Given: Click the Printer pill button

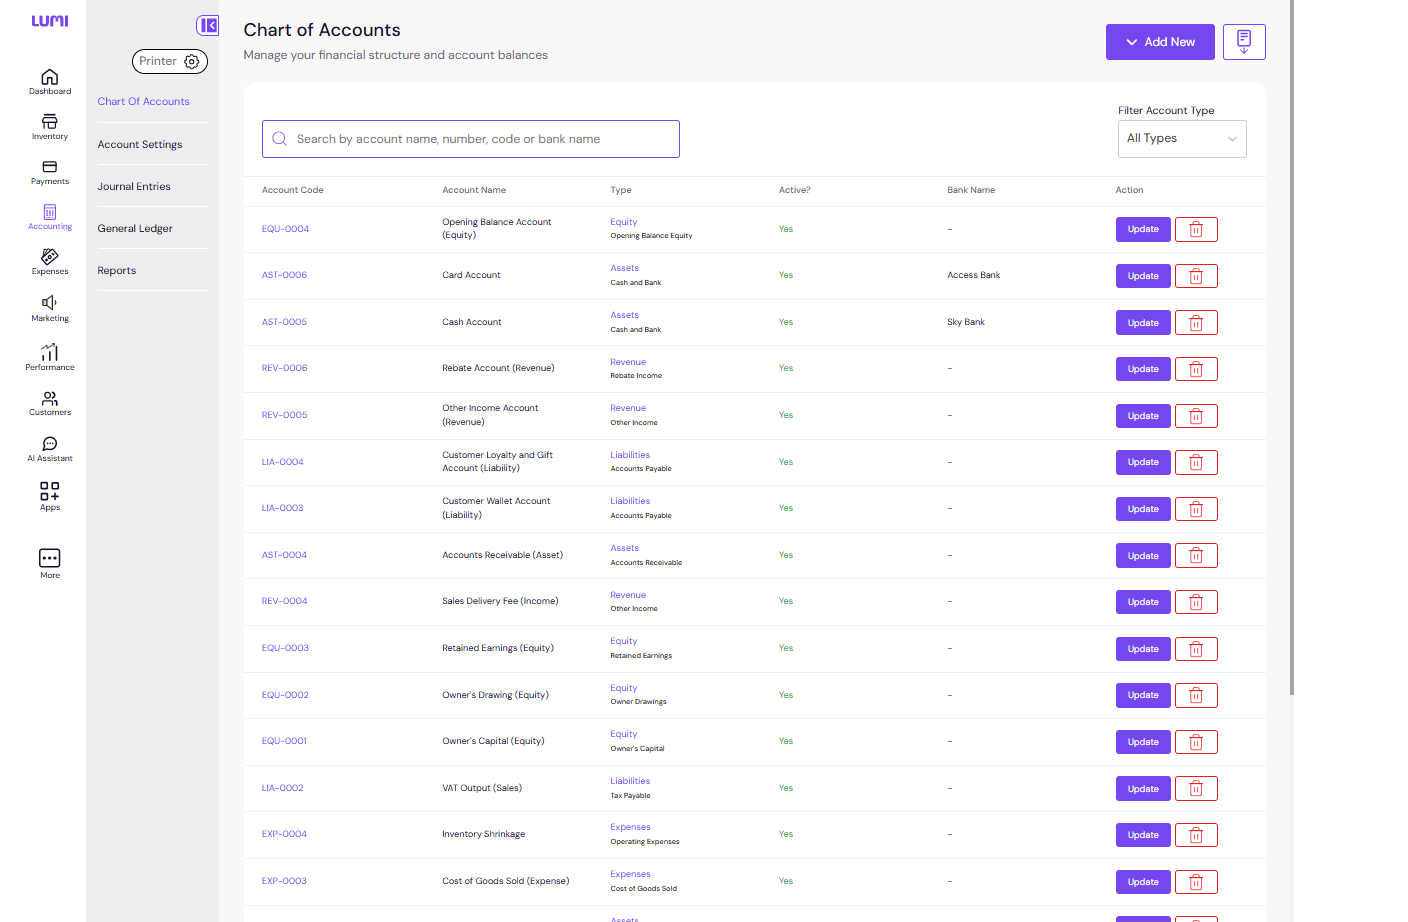Looking at the screenshot, I should [169, 61].
